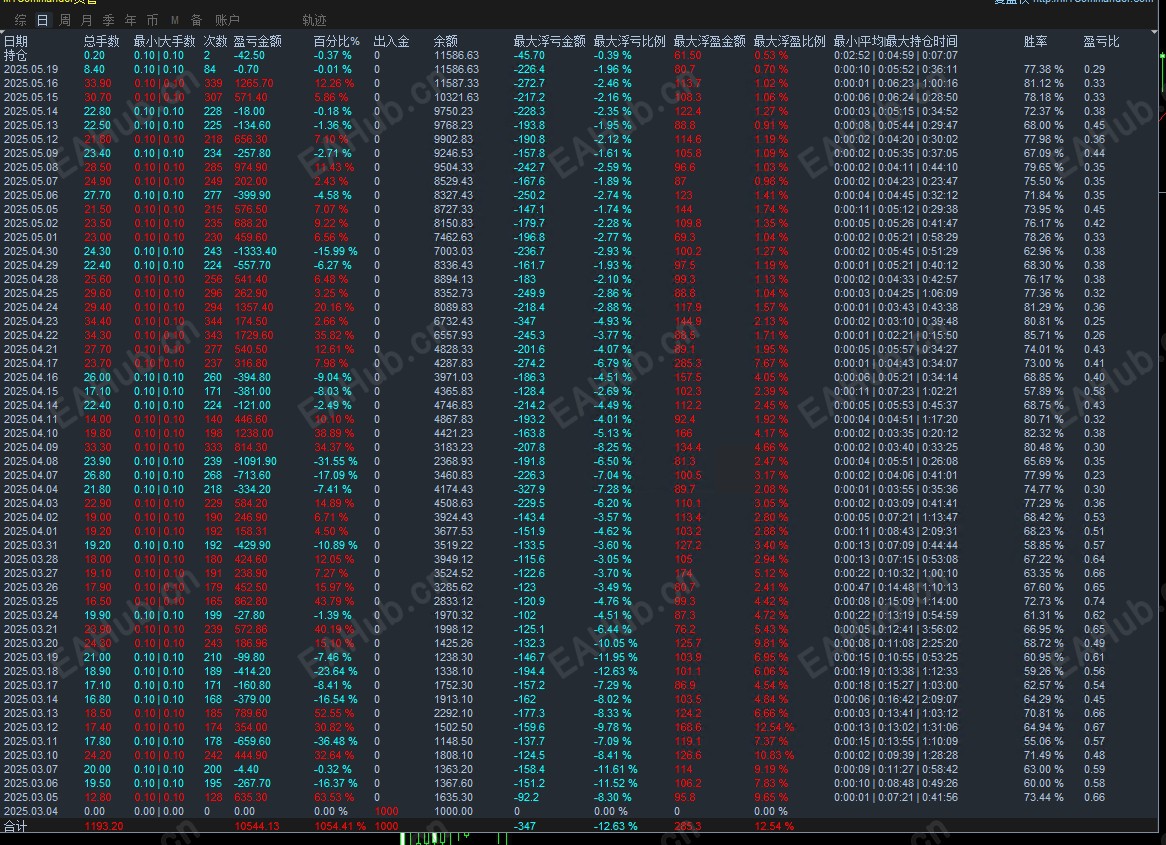Click floating loss ratio -12.63 % in 2025.03.18 row
Screen dimensions: 1166x845
pos(615,671)
